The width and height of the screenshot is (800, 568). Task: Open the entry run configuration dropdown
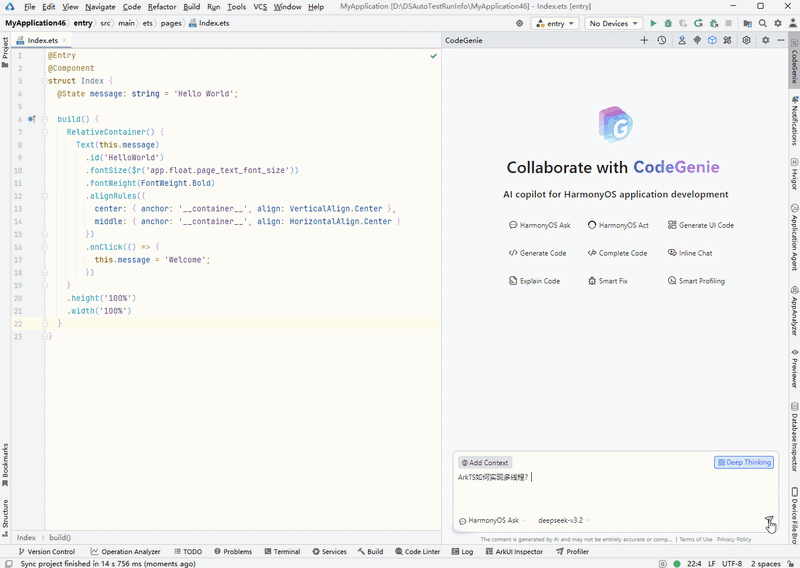tap(554, 23)
